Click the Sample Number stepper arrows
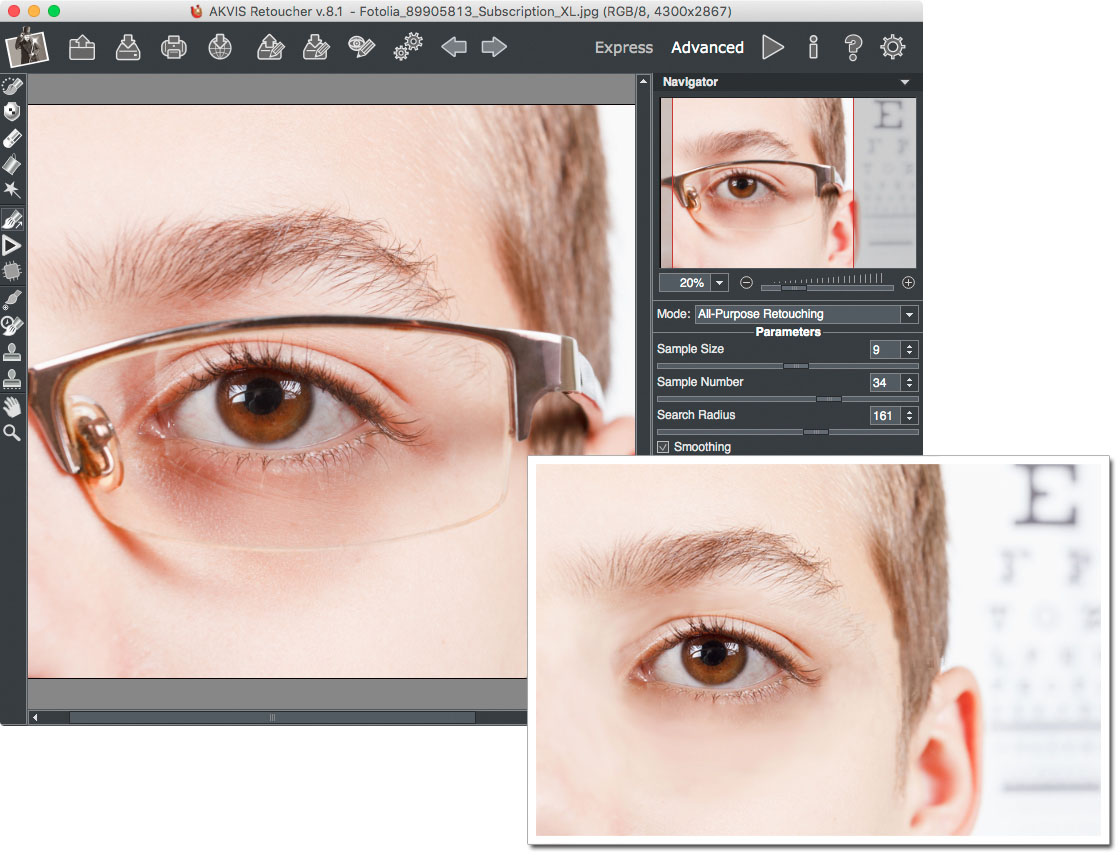This screenshot has width=1120, height=855. click(x=909, y=382)
